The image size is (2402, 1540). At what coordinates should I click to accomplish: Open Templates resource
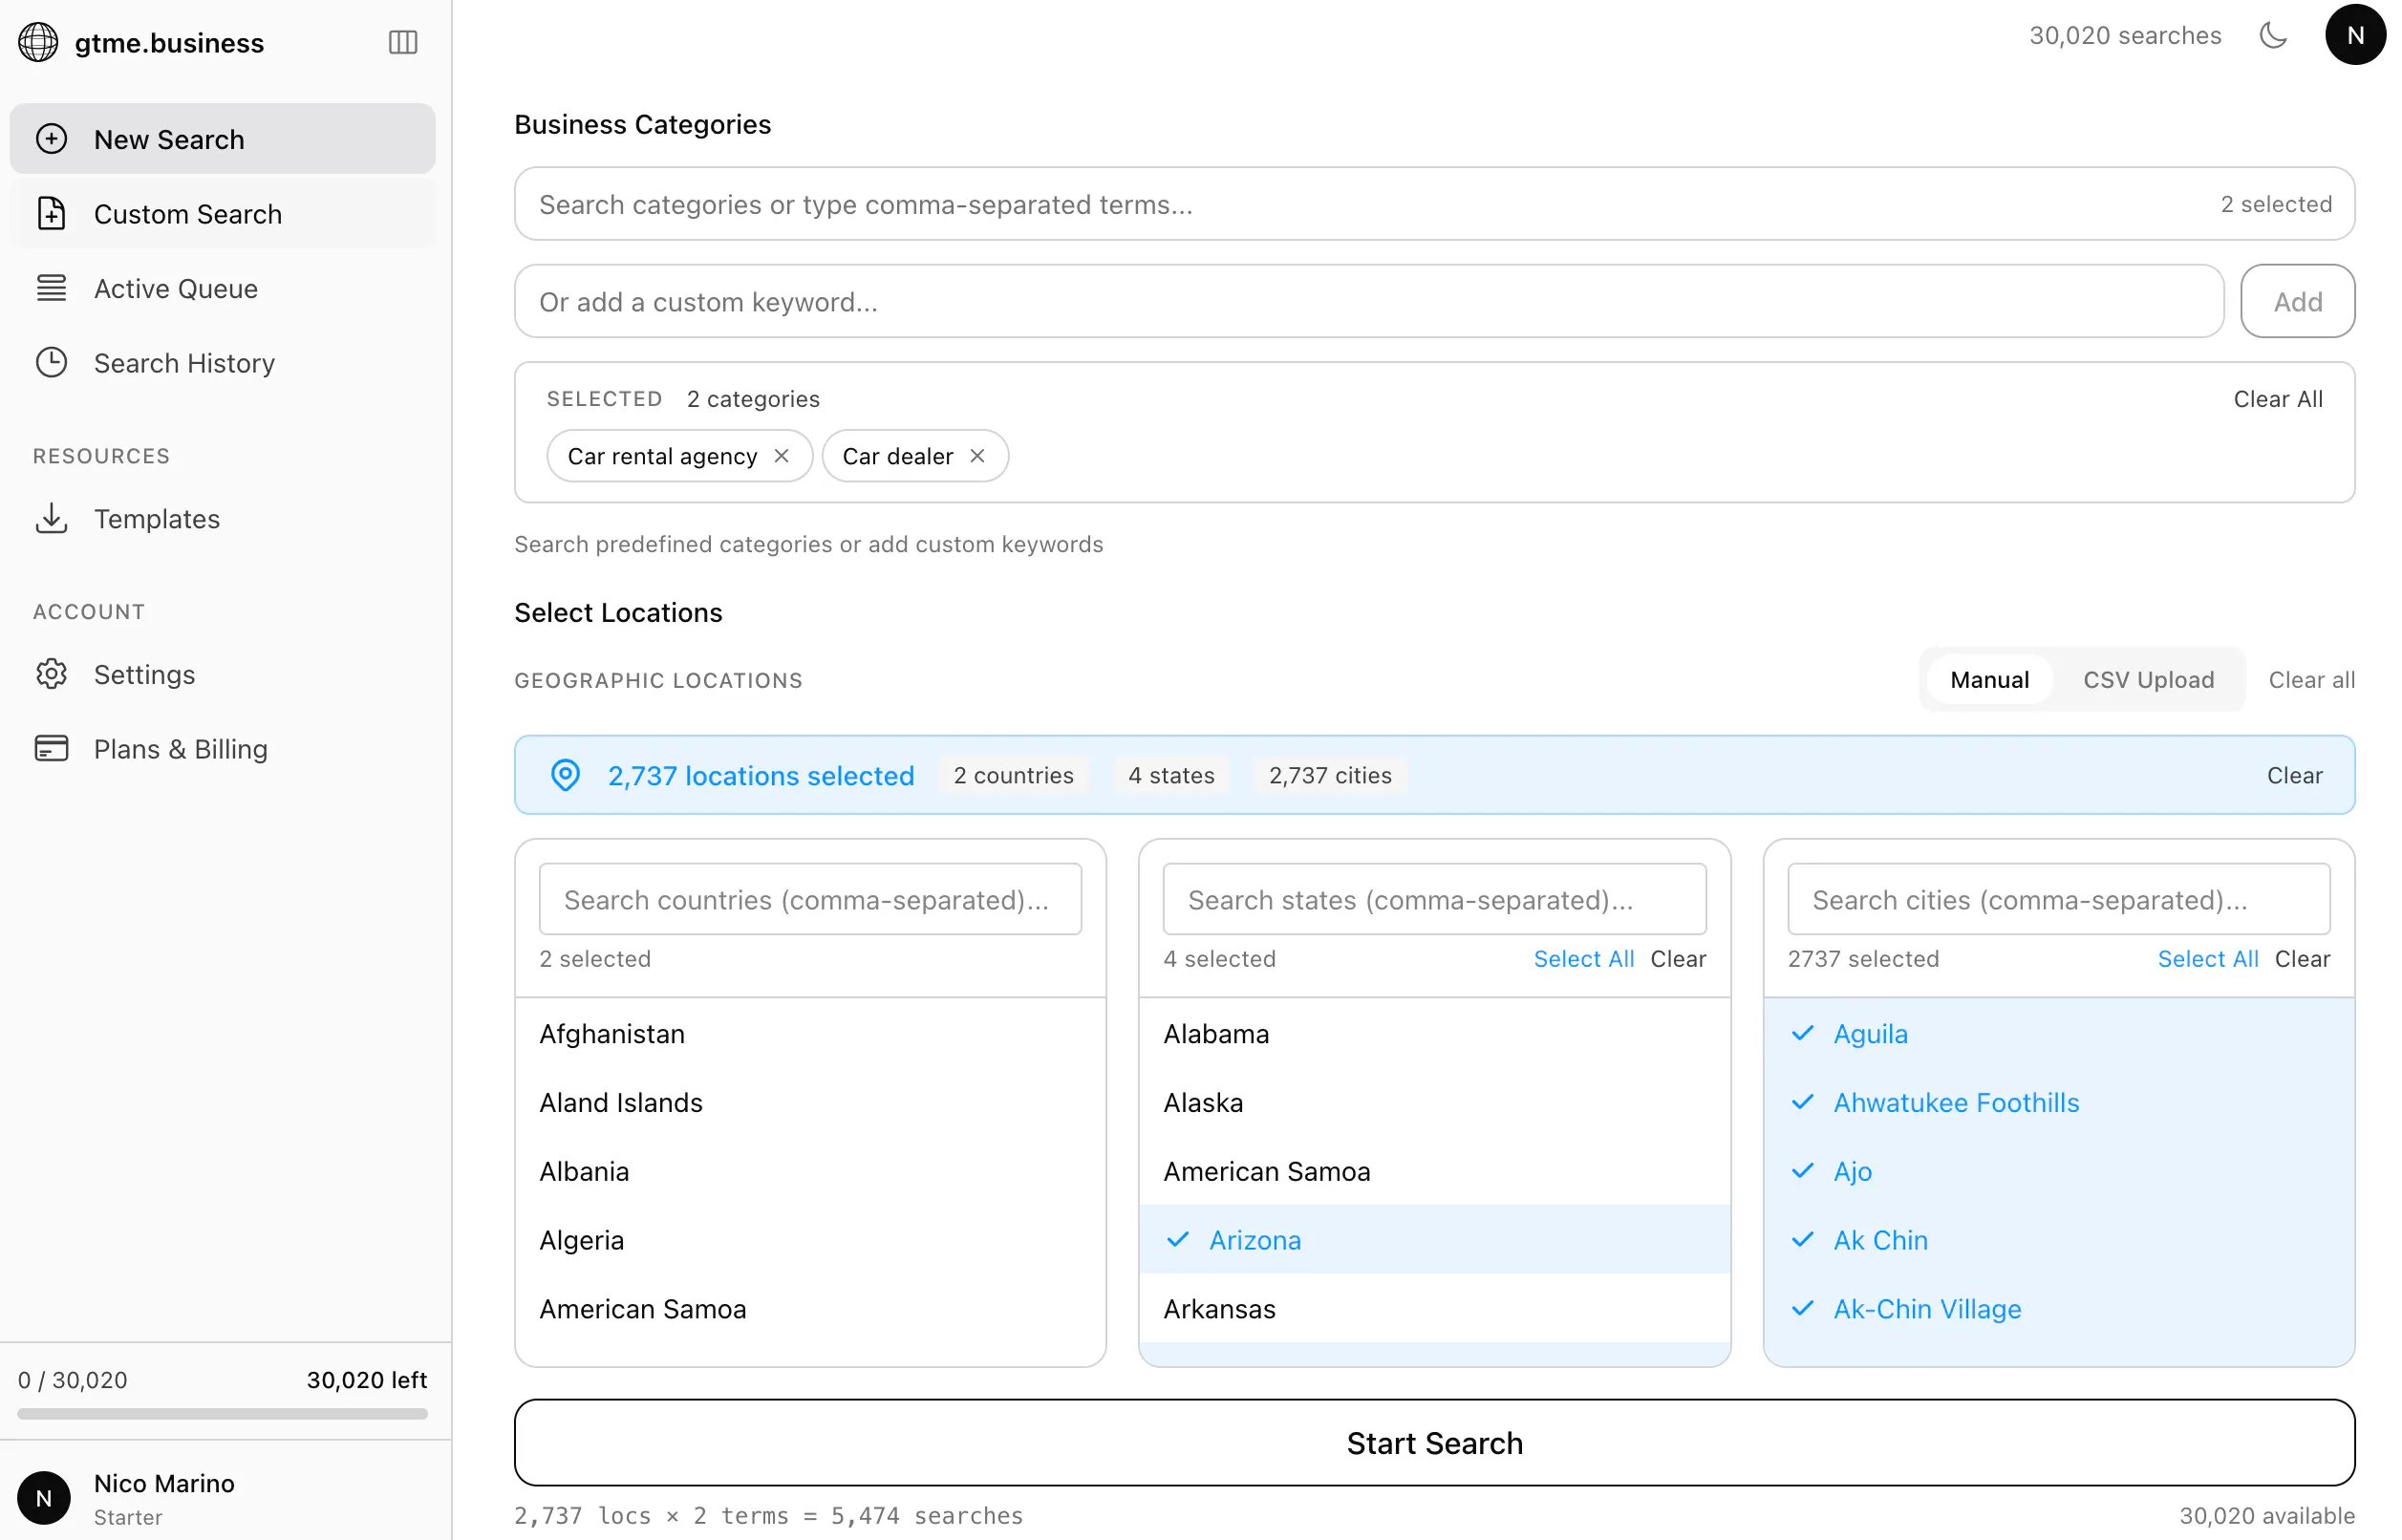click(223, 518)
